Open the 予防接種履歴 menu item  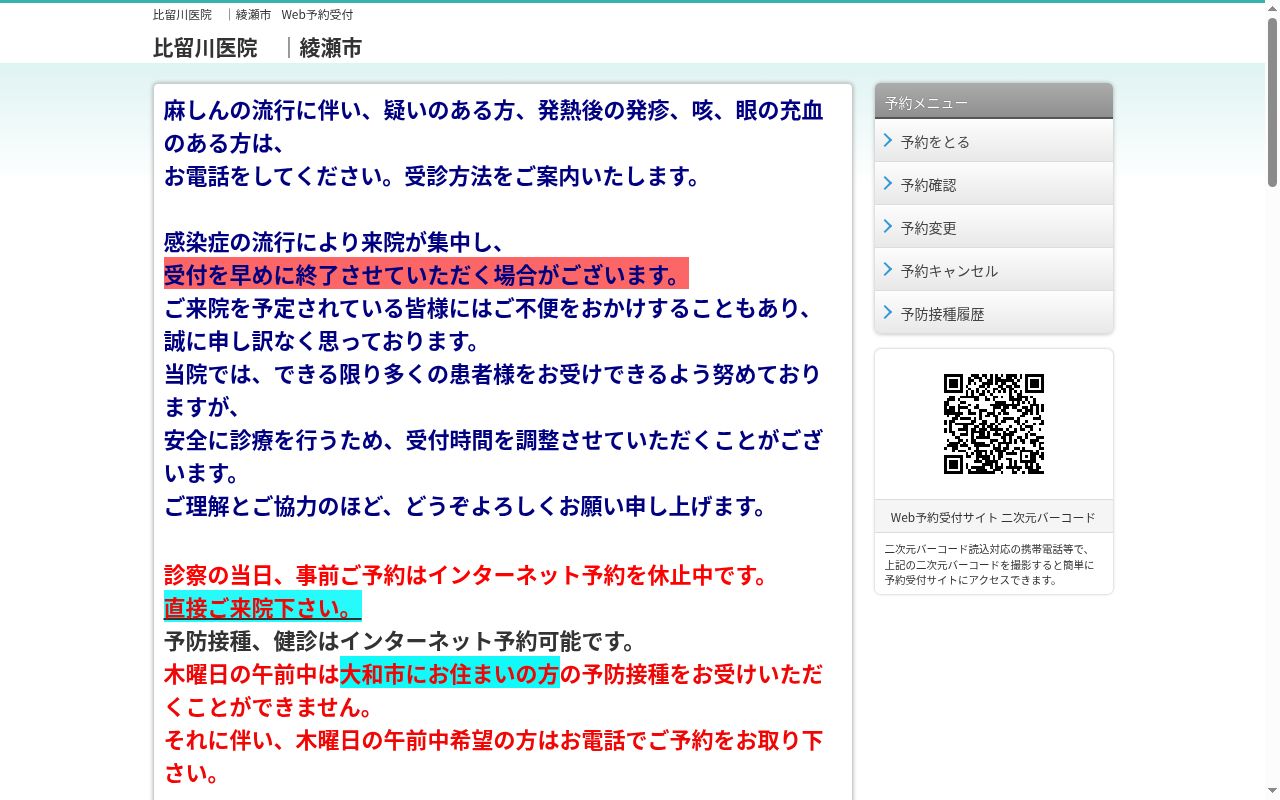click(x=993, y=313)
